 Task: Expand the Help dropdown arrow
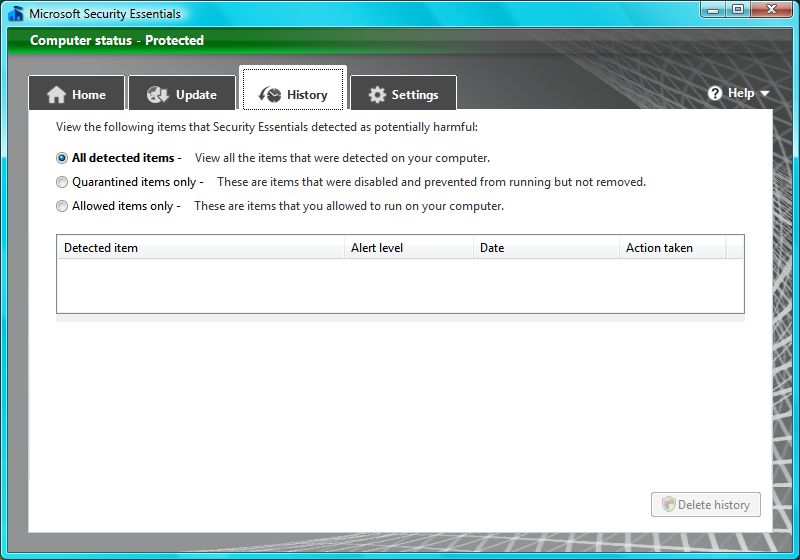pyautogui.click(x=764, y=94)
